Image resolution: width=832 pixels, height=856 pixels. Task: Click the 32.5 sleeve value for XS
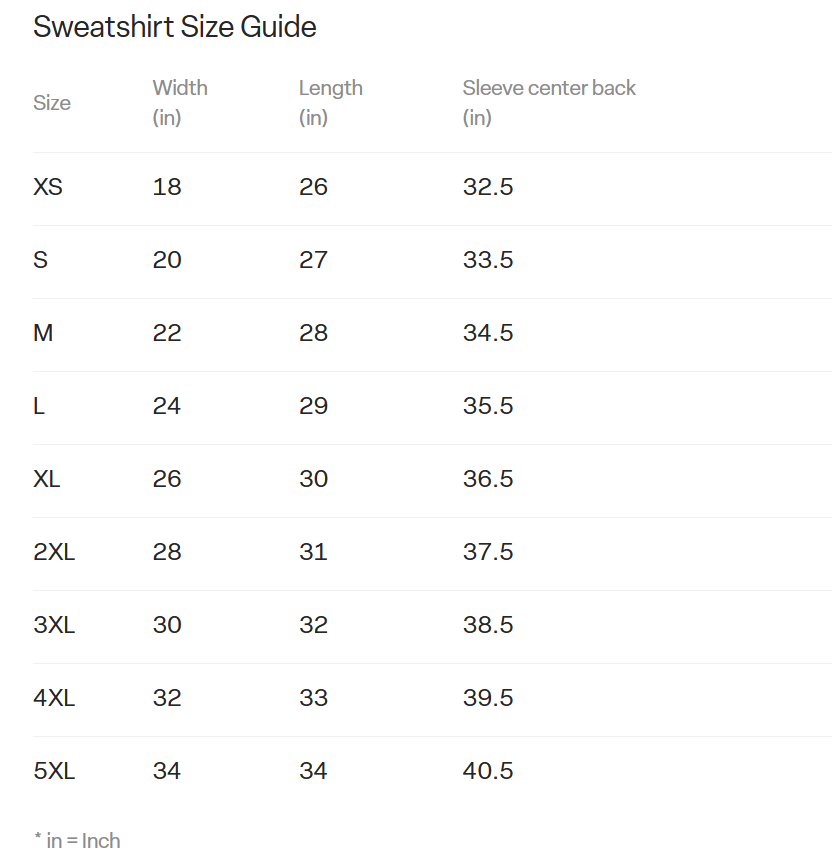click(488, 187)
